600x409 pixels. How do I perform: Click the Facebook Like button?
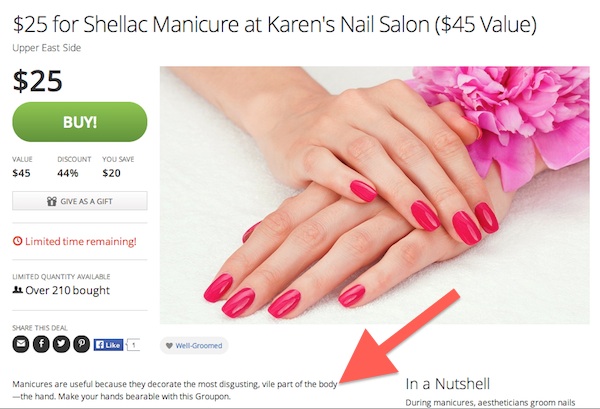pos(109,345)
